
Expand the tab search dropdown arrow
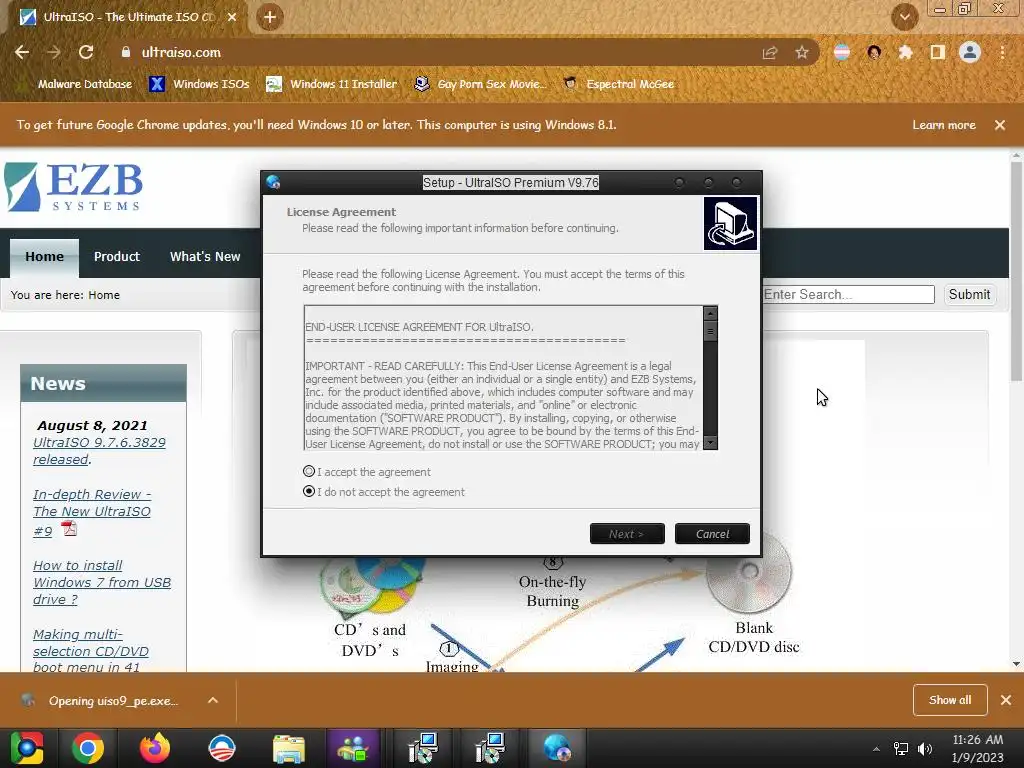tap(904, 17)
